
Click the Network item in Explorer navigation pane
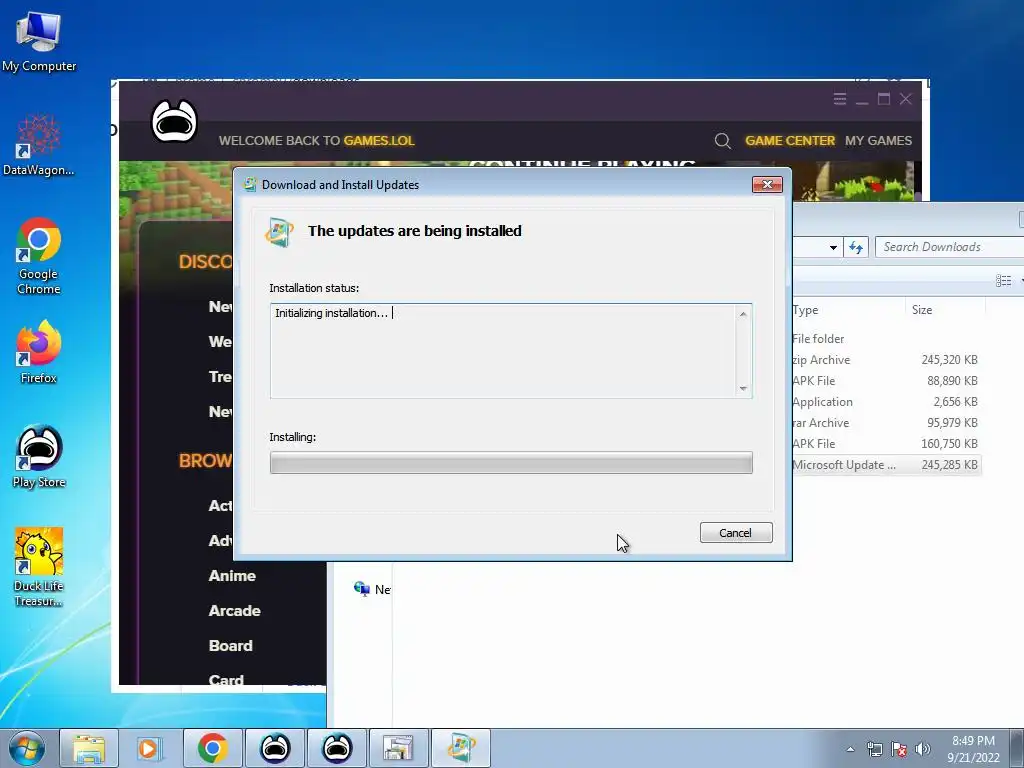(372, 589)
